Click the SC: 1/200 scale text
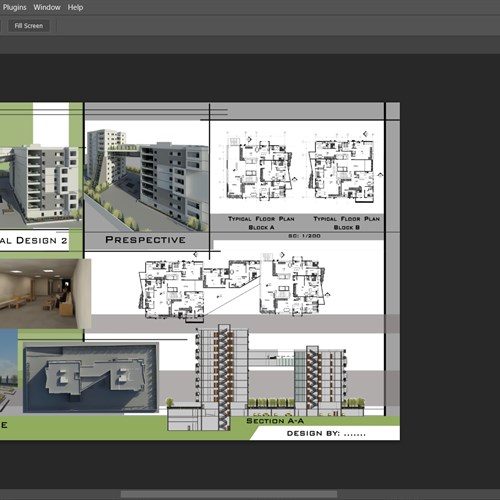The image size is (500, 500). click(x=304, y=236)
